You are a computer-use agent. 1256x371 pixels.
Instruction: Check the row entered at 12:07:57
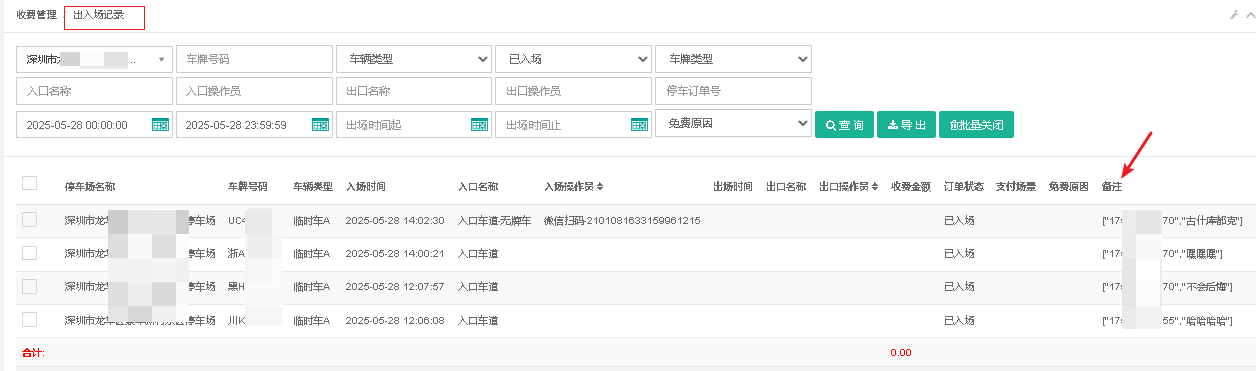click(29, 286)
